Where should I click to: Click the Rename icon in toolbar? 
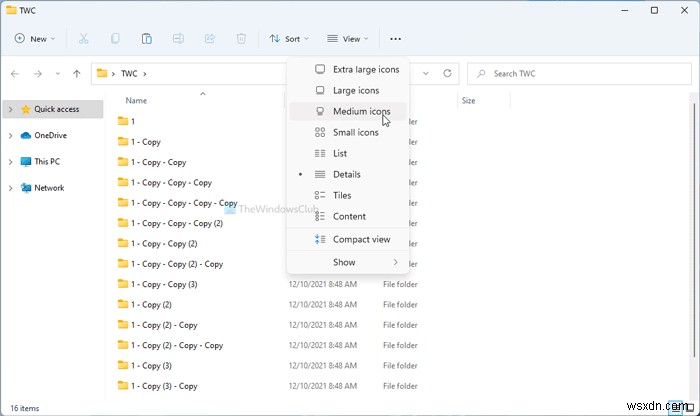[178, 39]
